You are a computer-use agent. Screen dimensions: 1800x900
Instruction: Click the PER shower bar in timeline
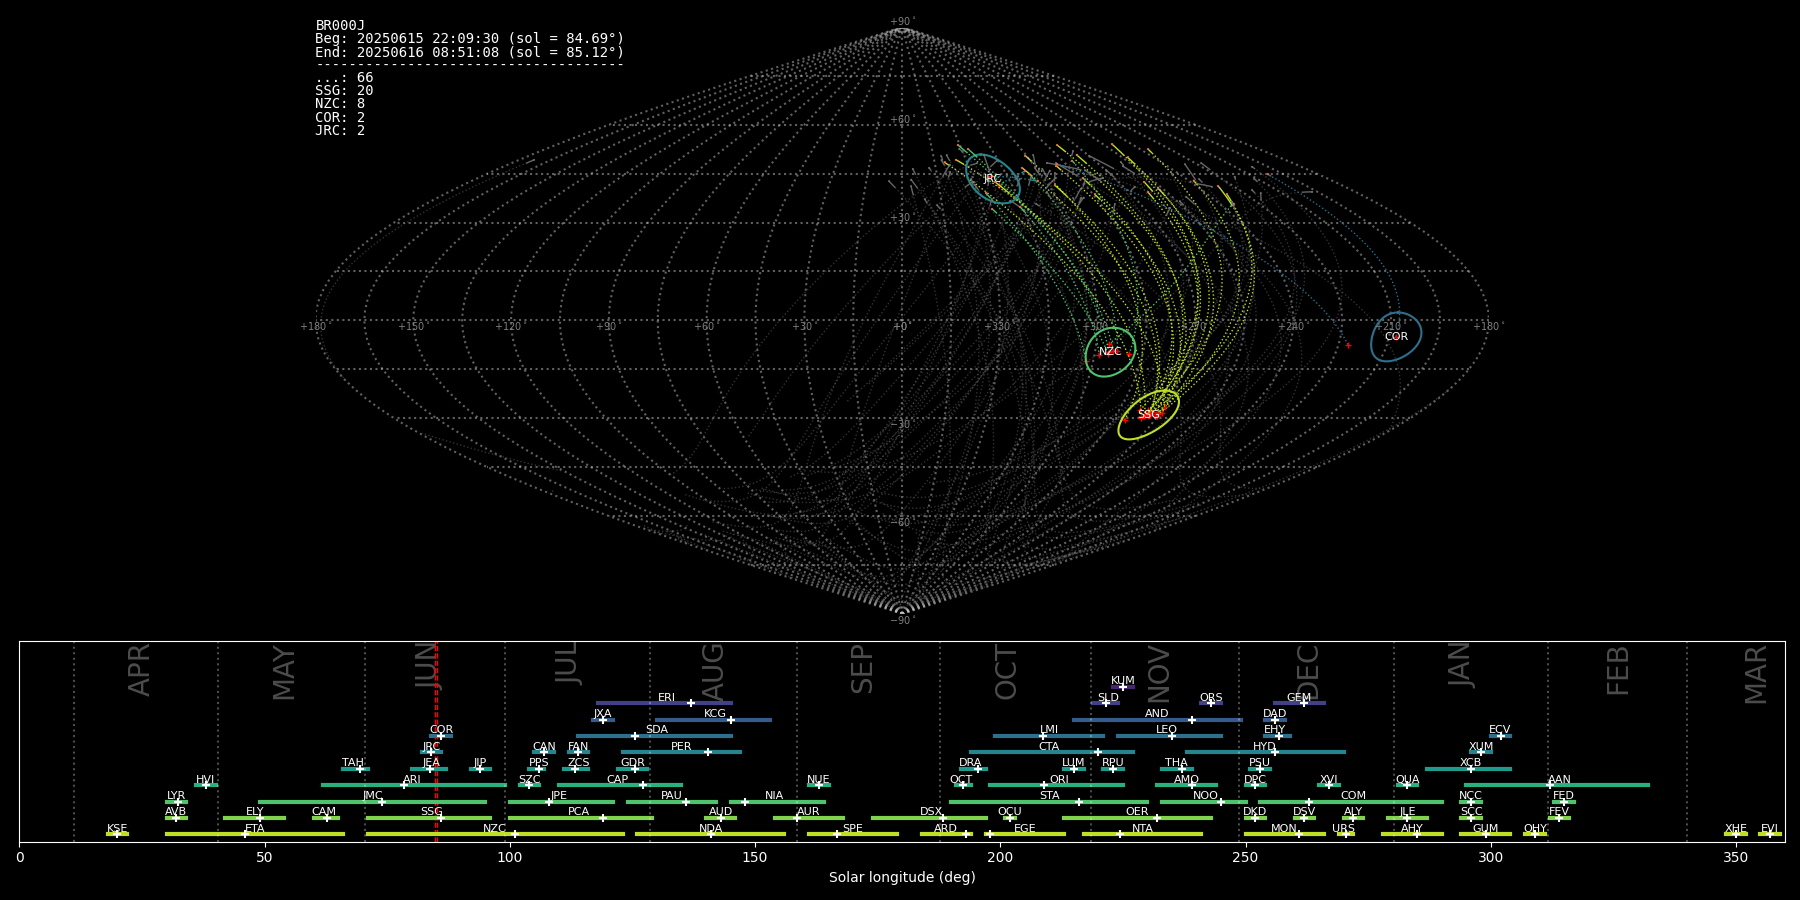(x=681, y=752)
